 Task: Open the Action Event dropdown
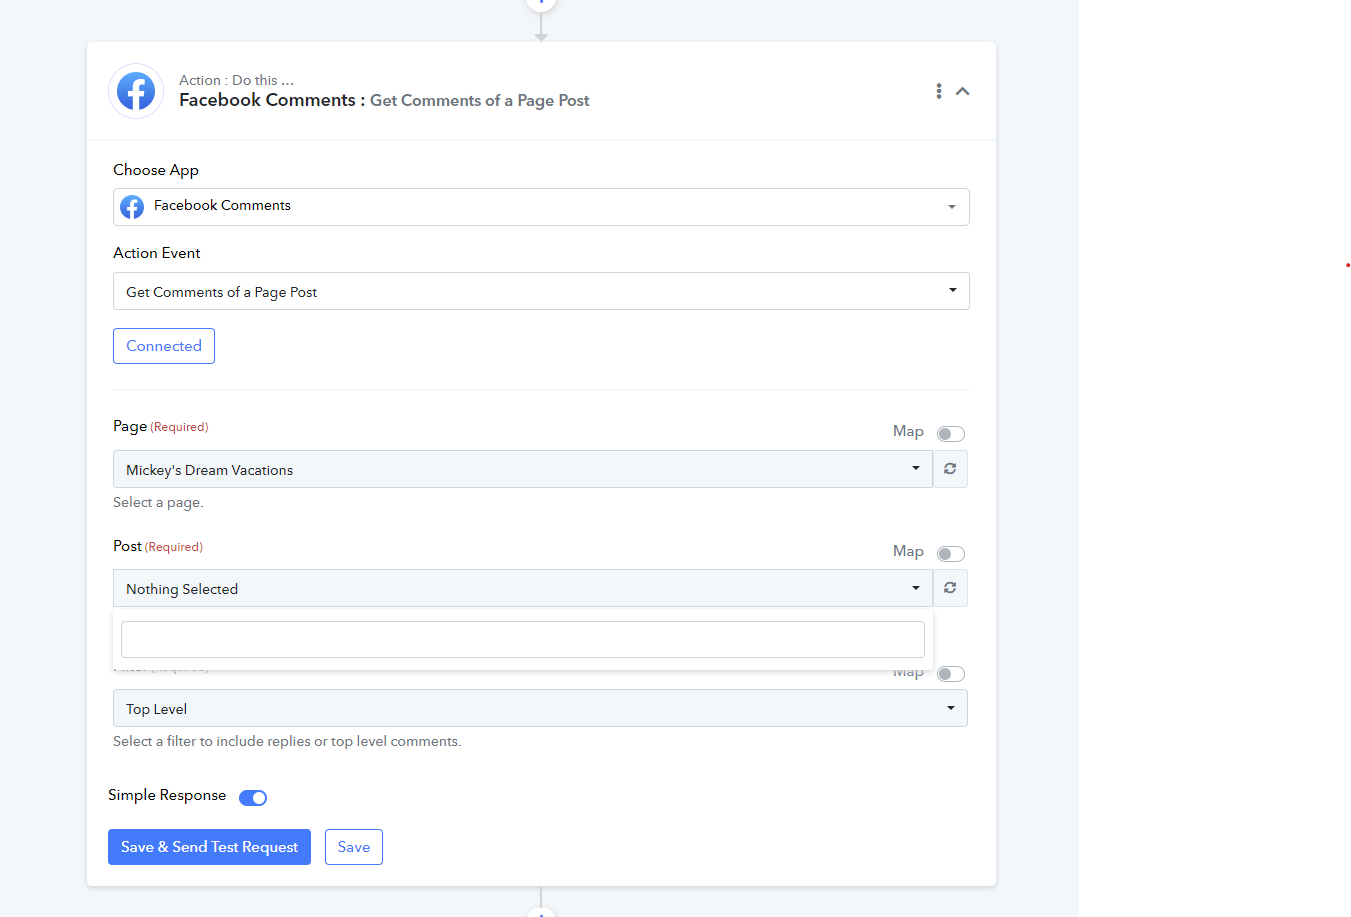click(x=541, y=291)
